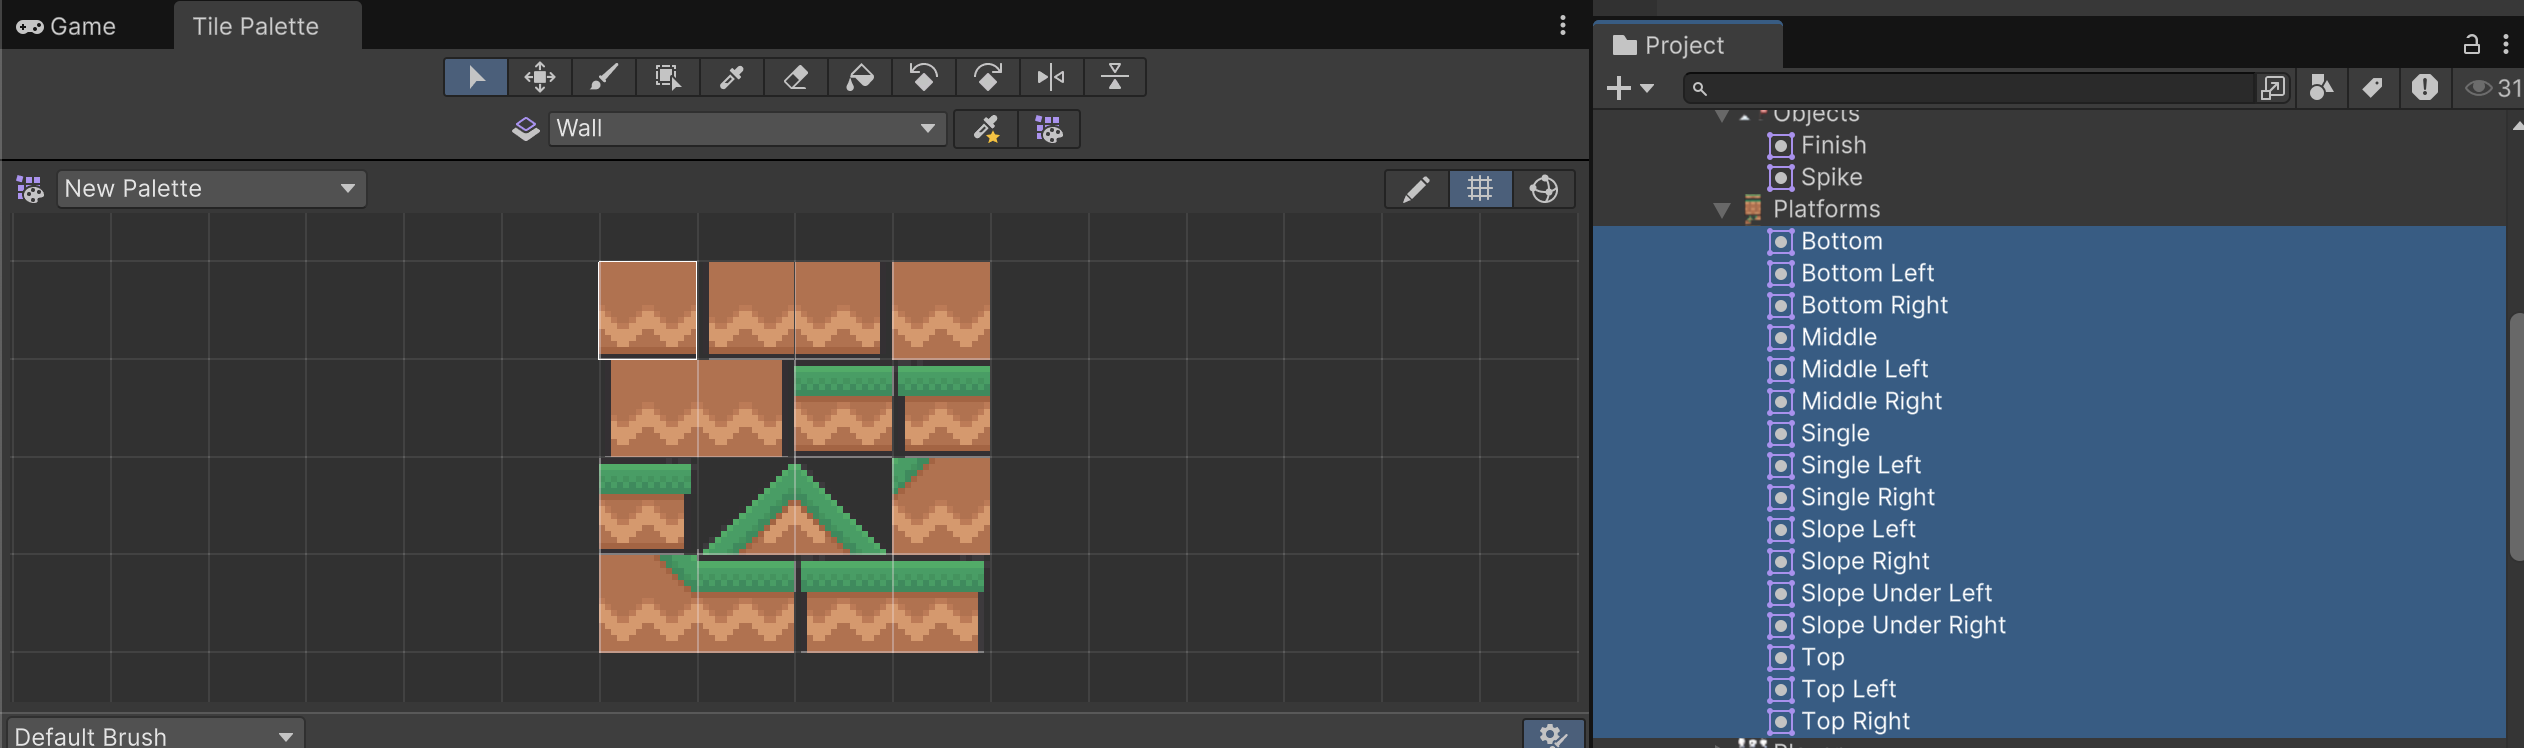Toggle the Project panel lock
This screenshot has height=748, width=2524.
(x=2471, y=44)
